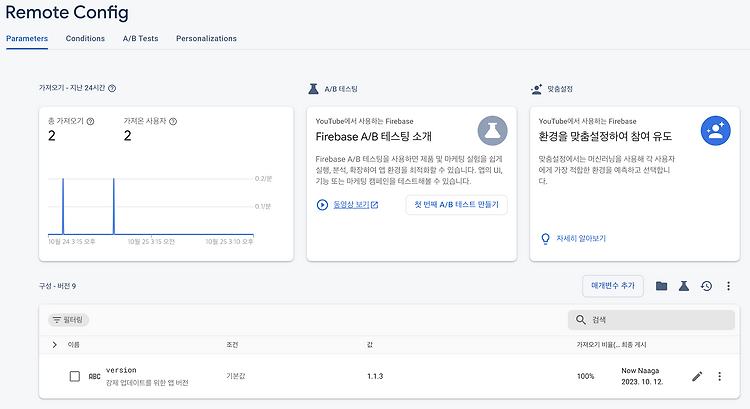Switch to the Parameters tab

pos(27,39)
